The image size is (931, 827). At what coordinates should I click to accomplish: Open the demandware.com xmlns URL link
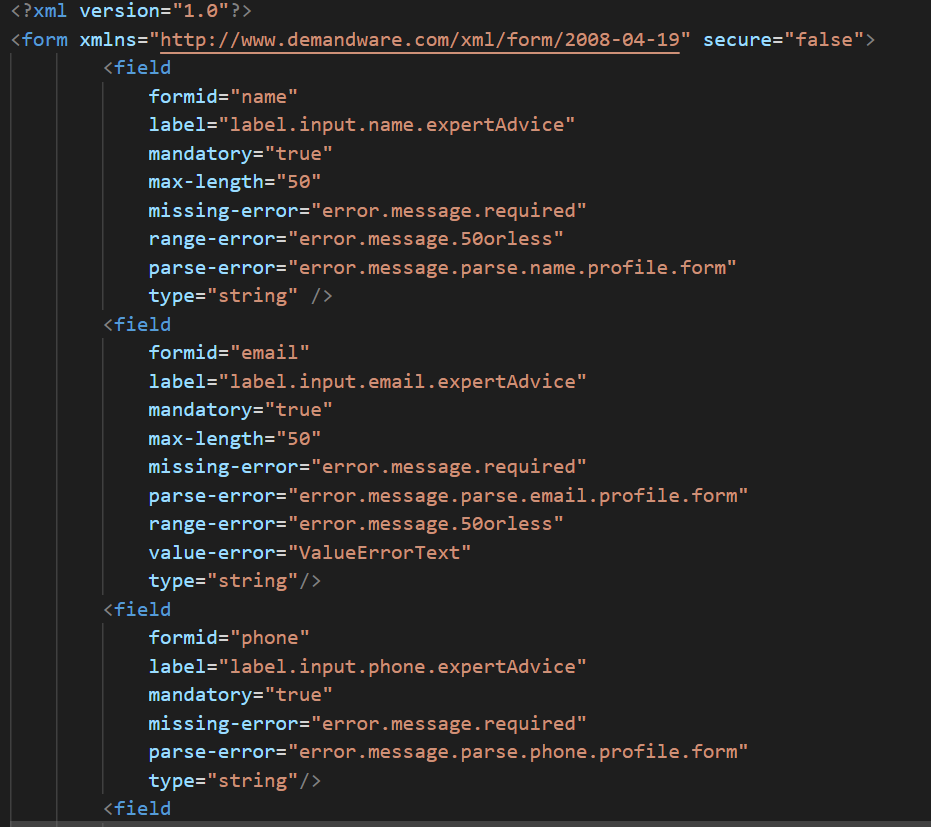pyautogui.click(x=420, y=40)
